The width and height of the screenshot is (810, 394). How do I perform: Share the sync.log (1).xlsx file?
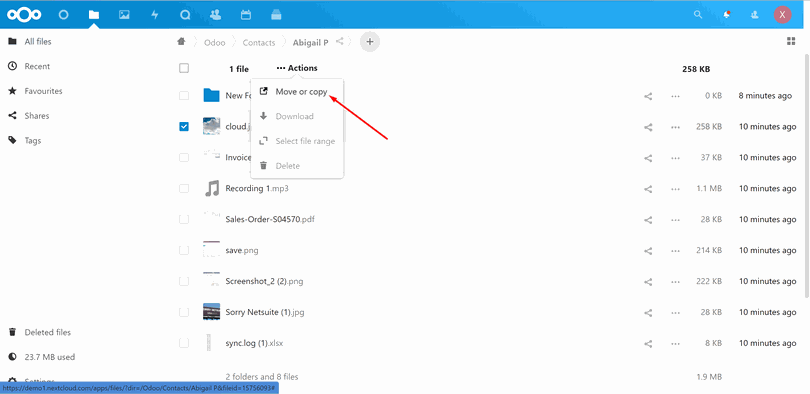[x=648, y=344]
